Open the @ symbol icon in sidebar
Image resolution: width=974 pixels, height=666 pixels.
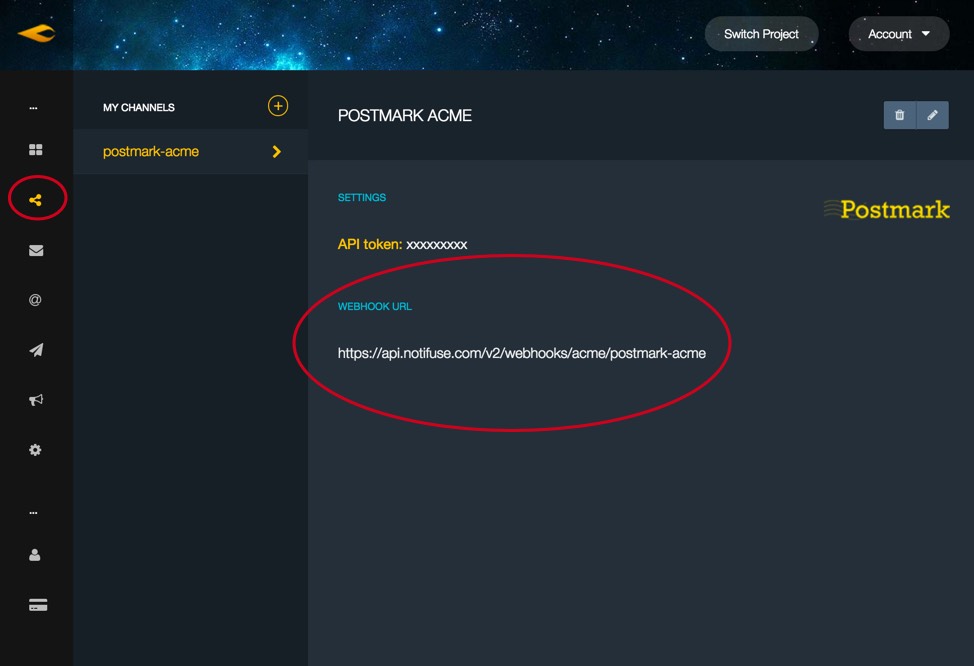pyautogui.click(x=35, y=300)
